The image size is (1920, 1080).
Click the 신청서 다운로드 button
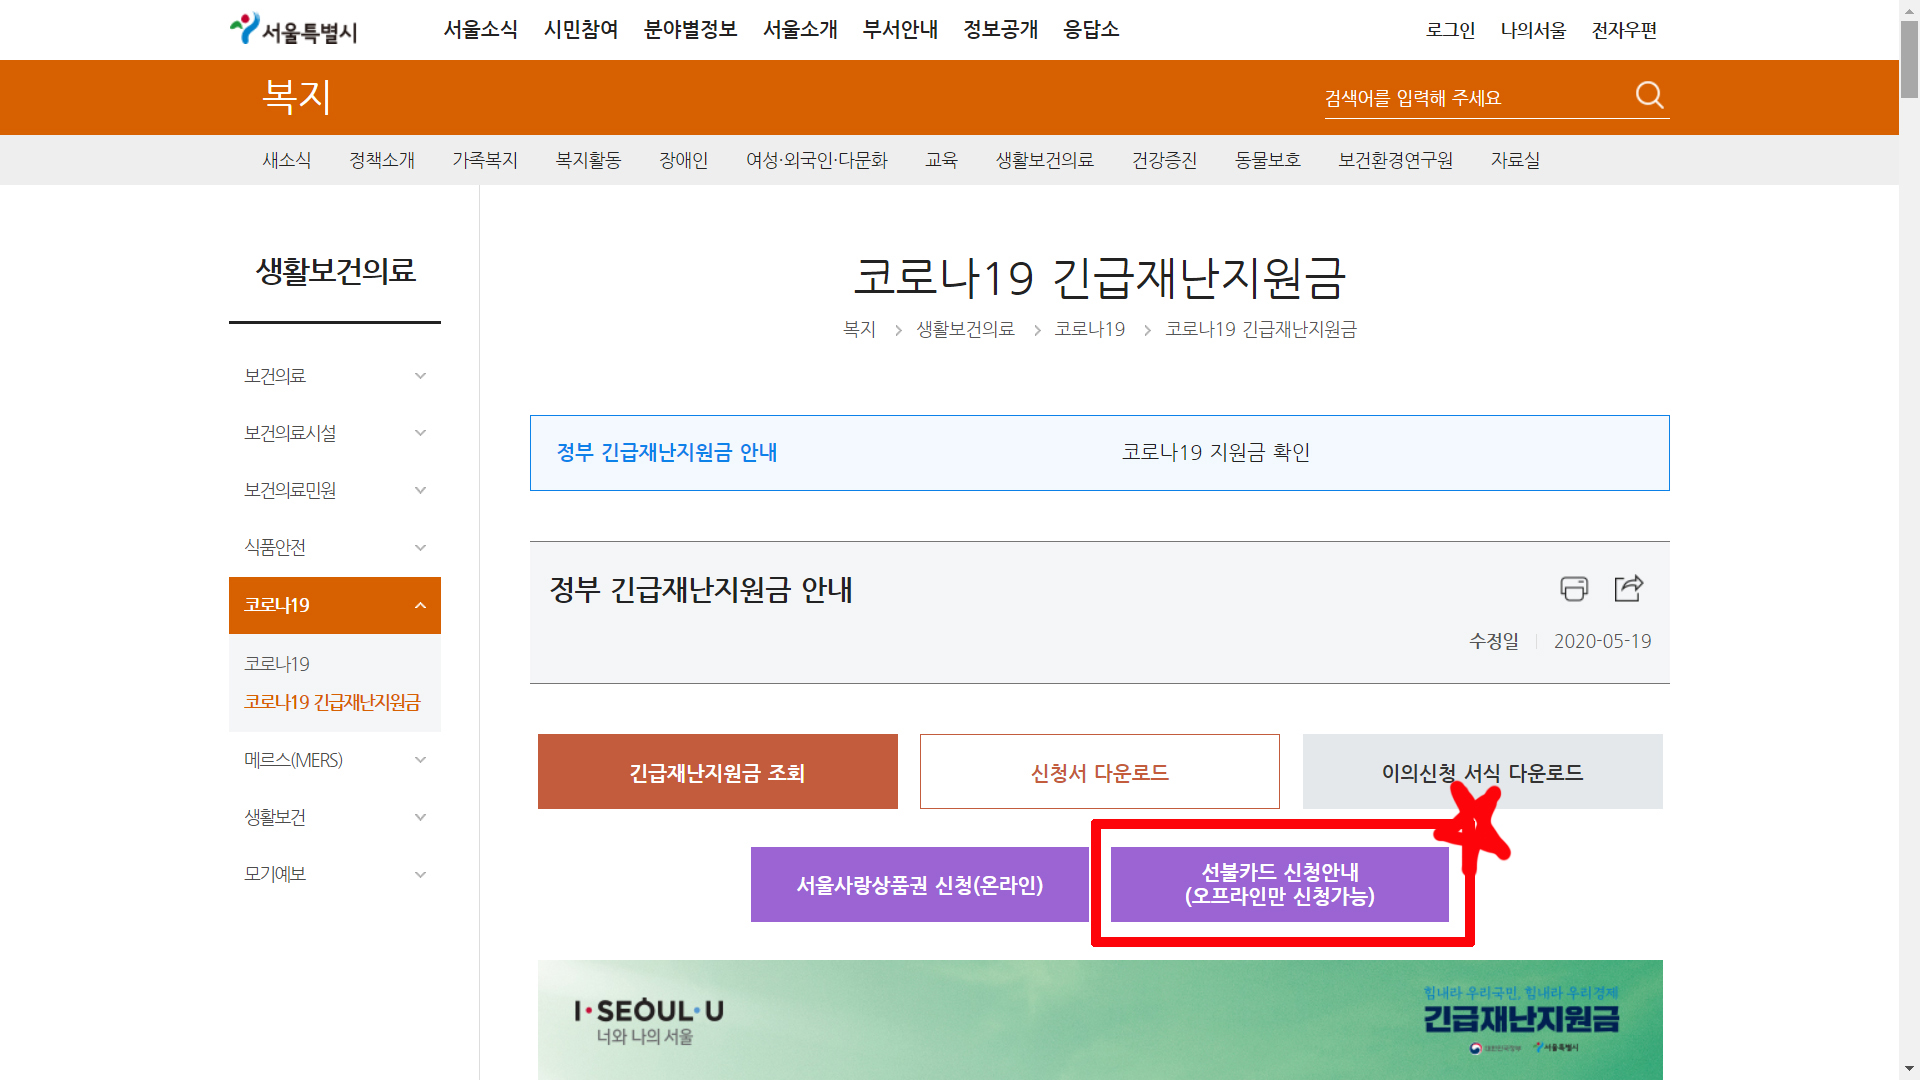point(1099,772)
